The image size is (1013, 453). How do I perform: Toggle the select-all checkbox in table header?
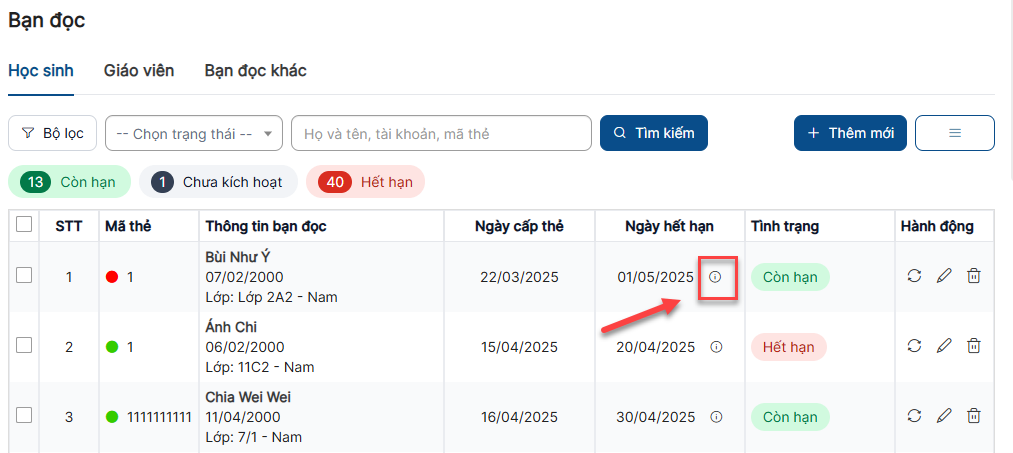coord(24,225)
